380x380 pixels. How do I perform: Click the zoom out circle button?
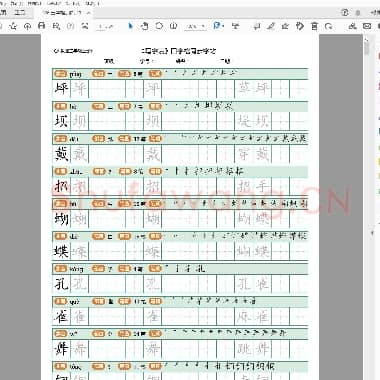click(x=159, y=26)
